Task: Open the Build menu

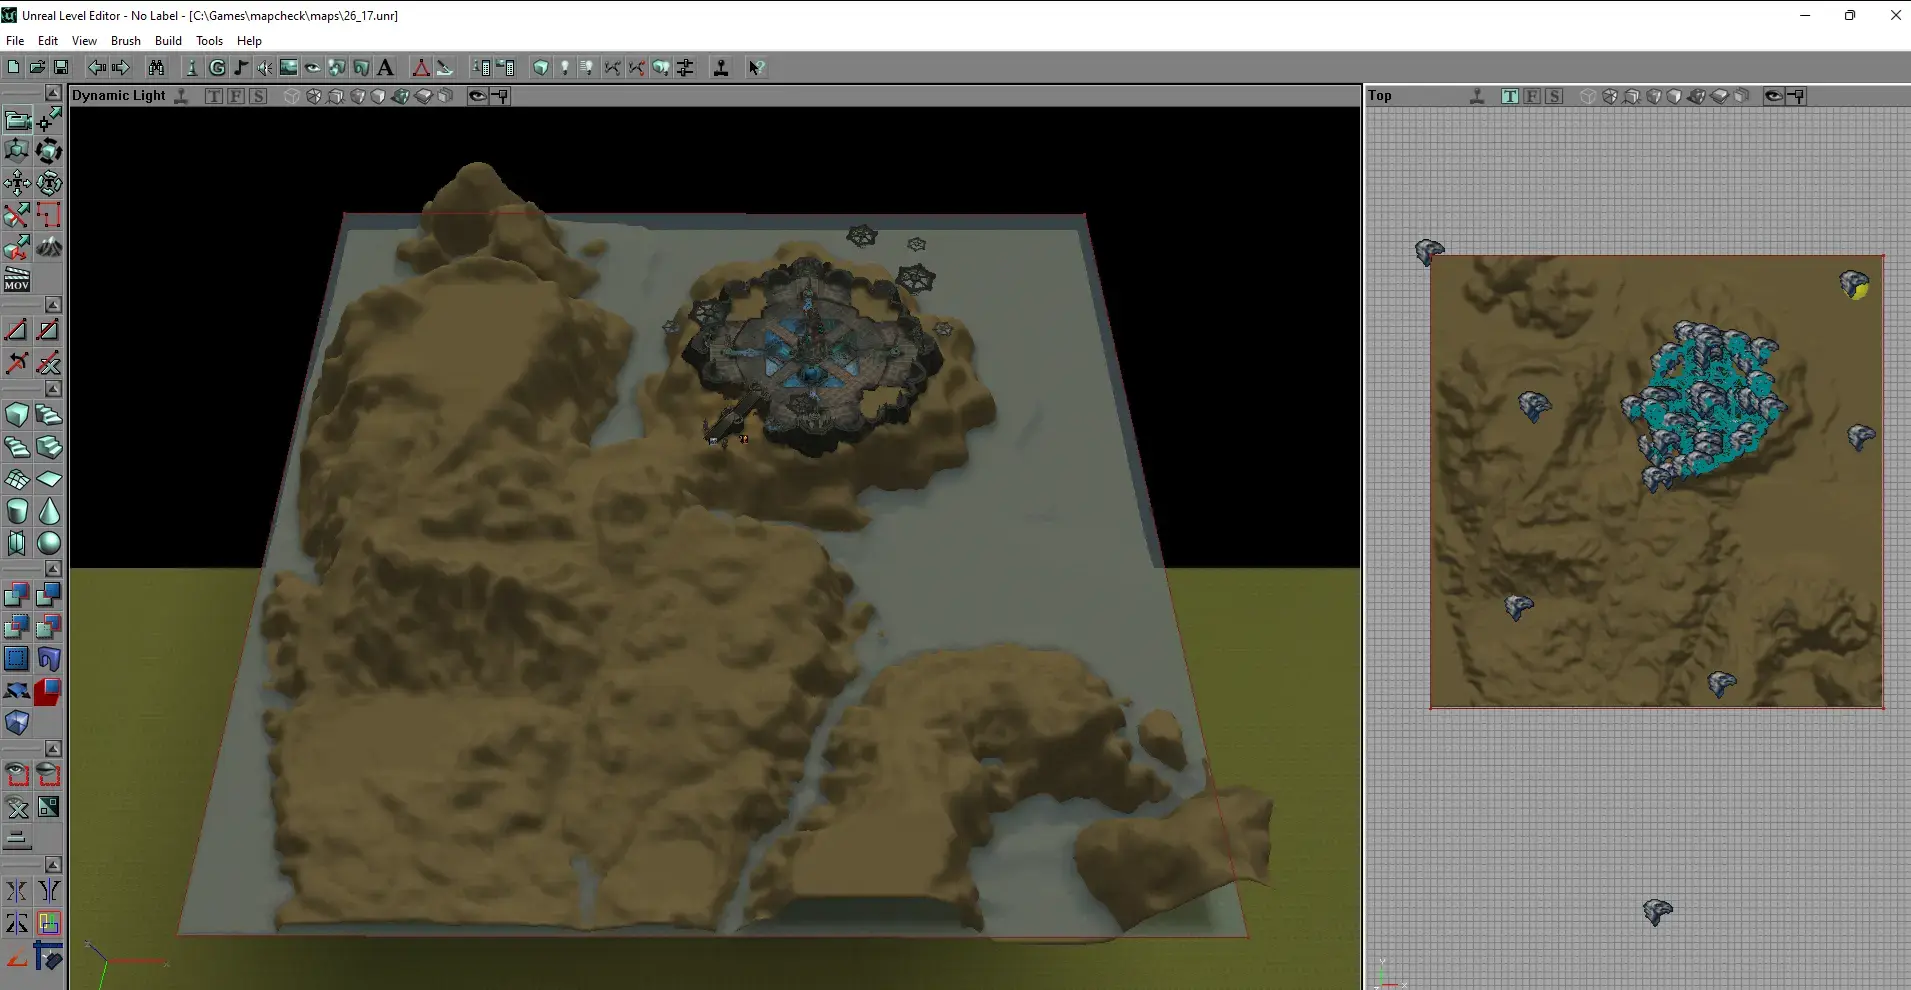Action: [168, 41]
